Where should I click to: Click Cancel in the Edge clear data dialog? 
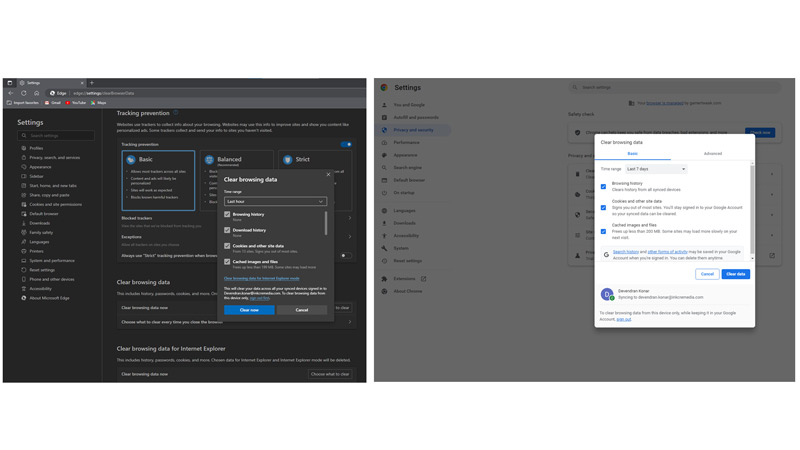[302, 310]
